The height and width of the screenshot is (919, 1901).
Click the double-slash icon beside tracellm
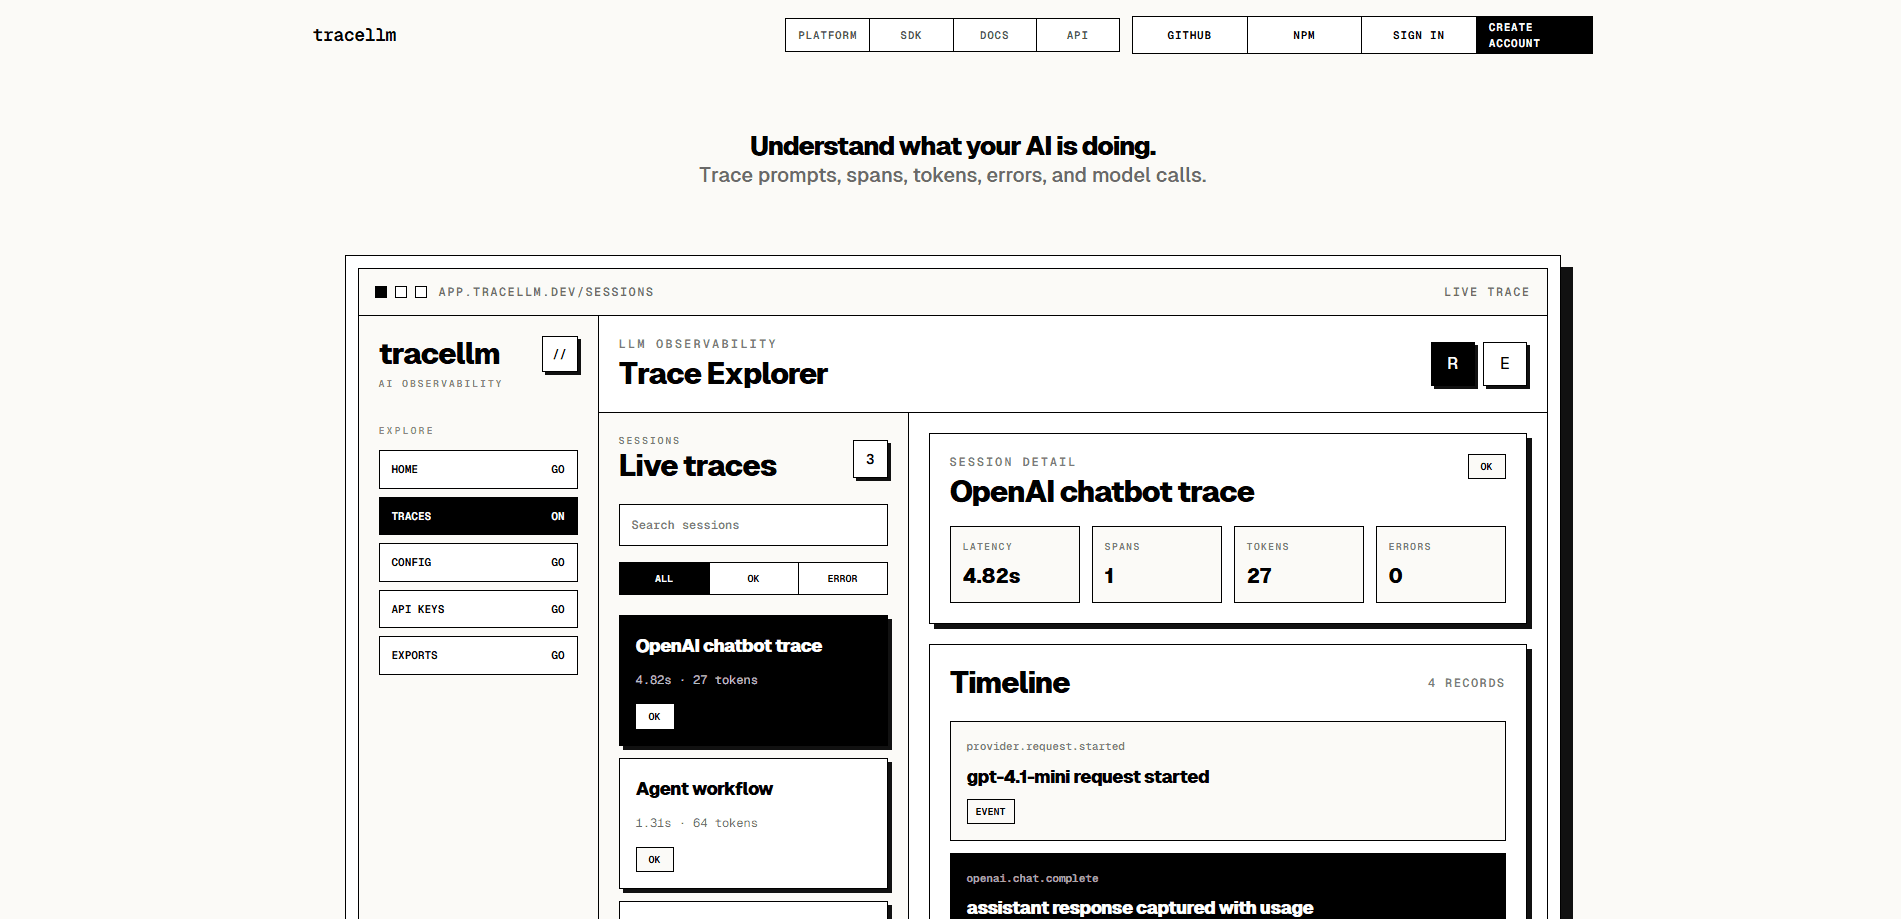point(560,354)
